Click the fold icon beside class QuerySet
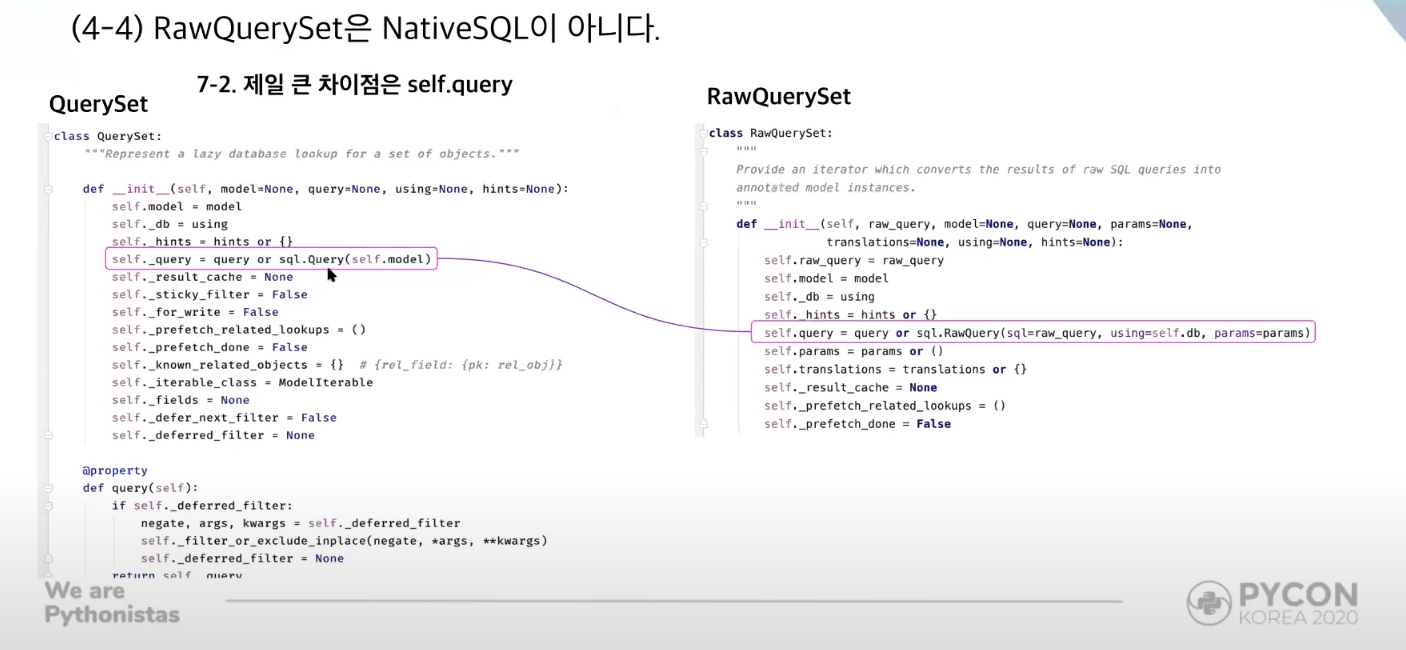This screenshot has width=1406, height=650. coord(46,136)
